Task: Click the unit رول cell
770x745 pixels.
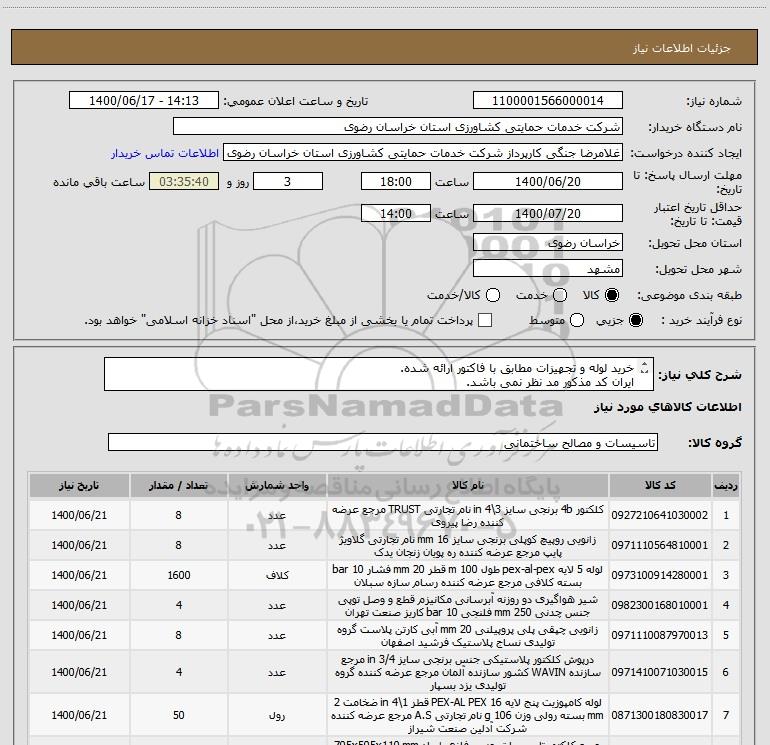Action: click(277, 715)
